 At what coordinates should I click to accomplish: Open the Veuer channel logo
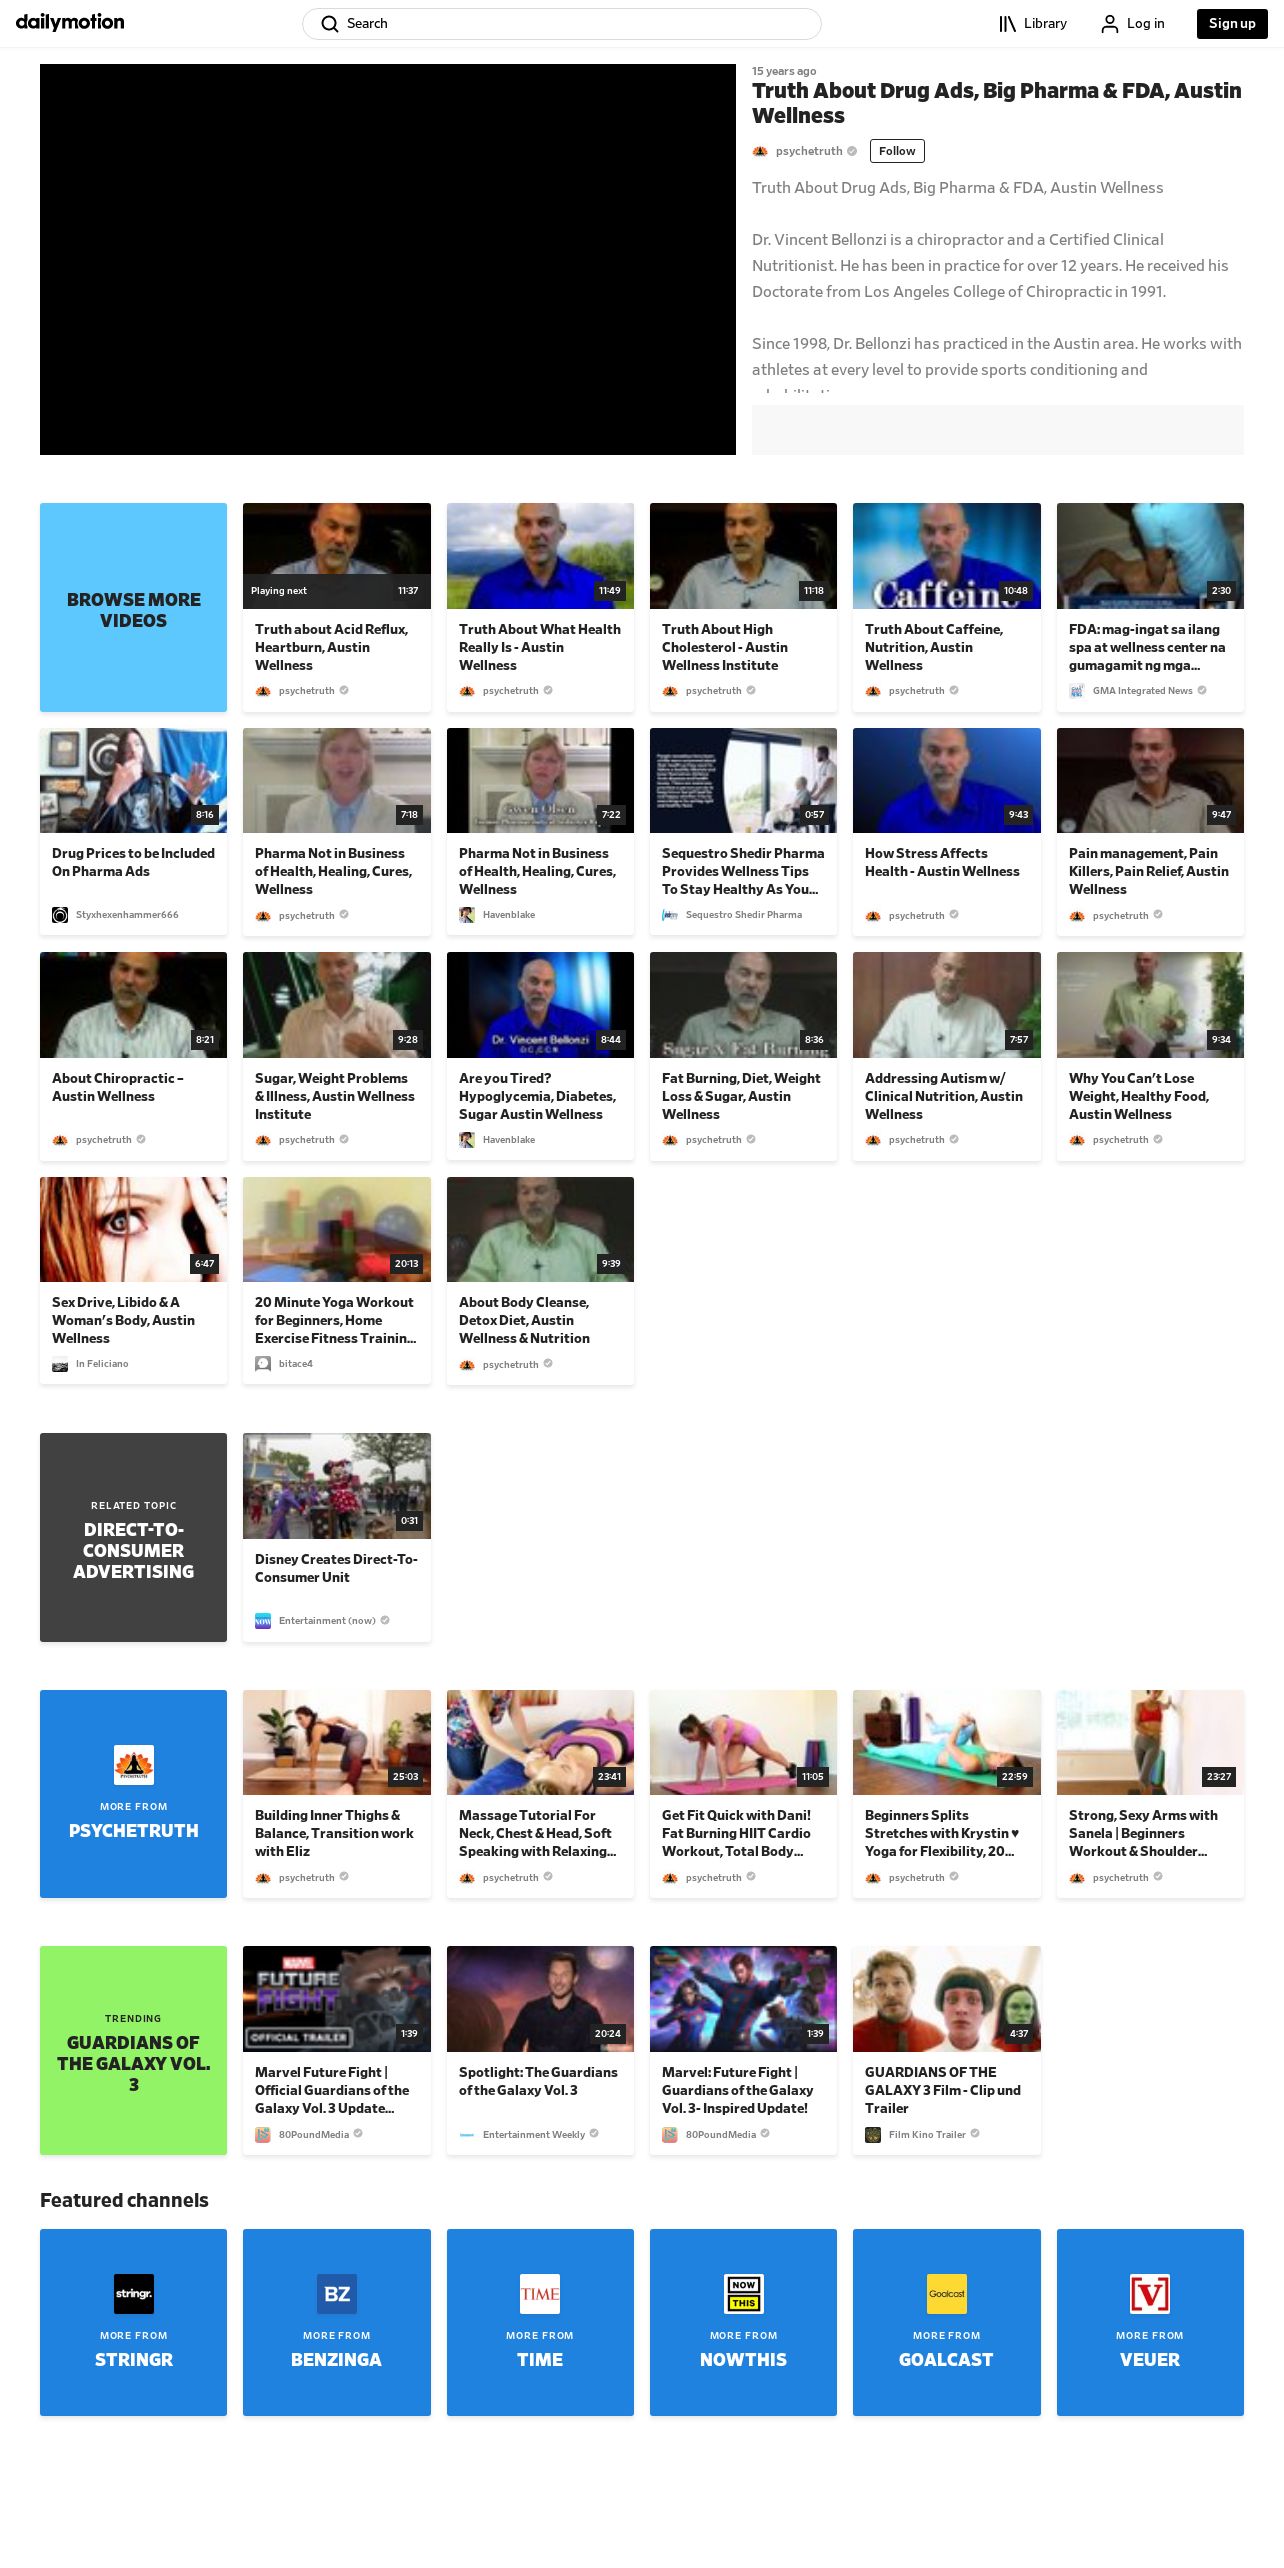point(1150,2294)
